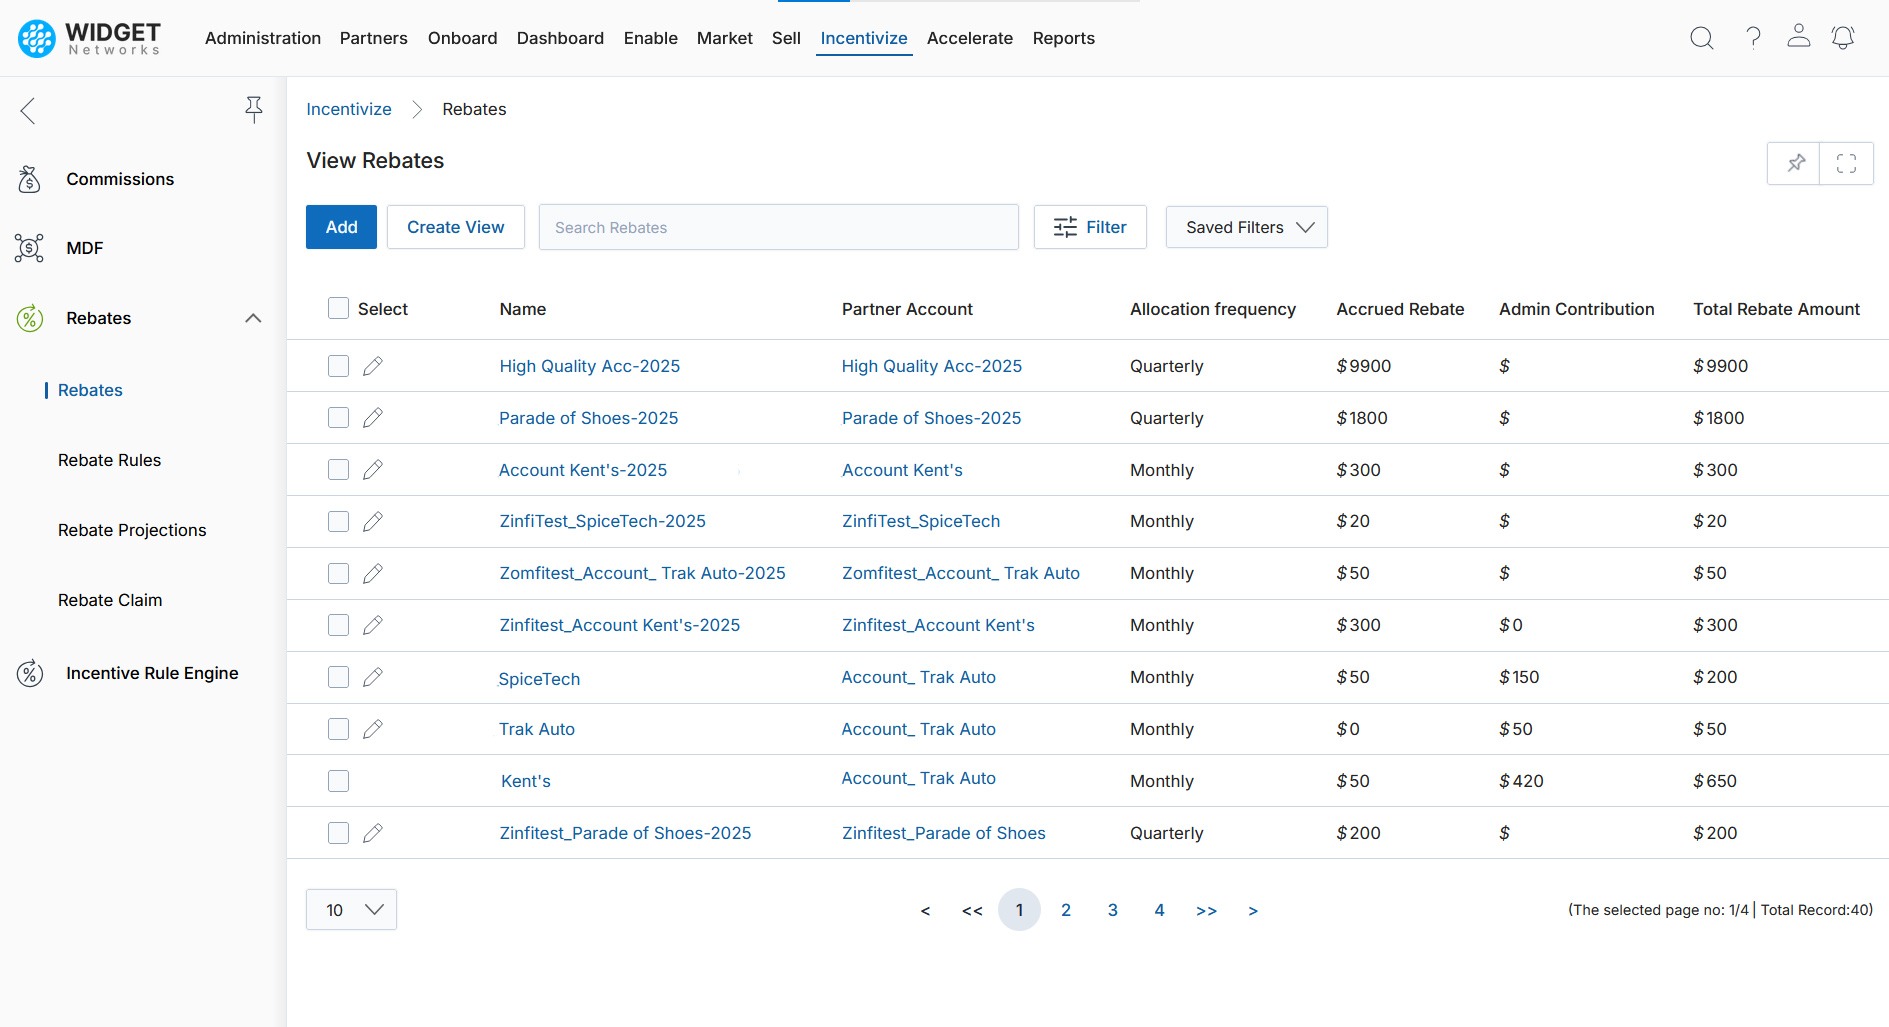The height and width of the screenshot is (1027, 1889).
Task: Click the blue Add button
Action: pyautogui.click(x=341, y=227)
